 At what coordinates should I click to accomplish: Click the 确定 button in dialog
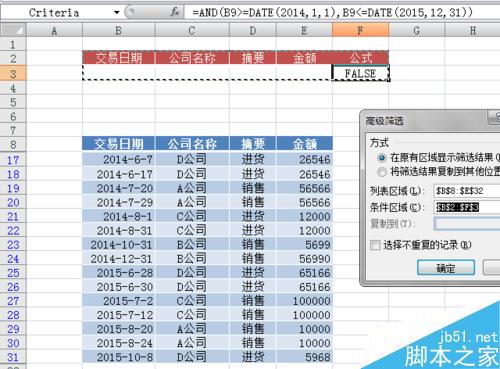click(x=446, y=268)
